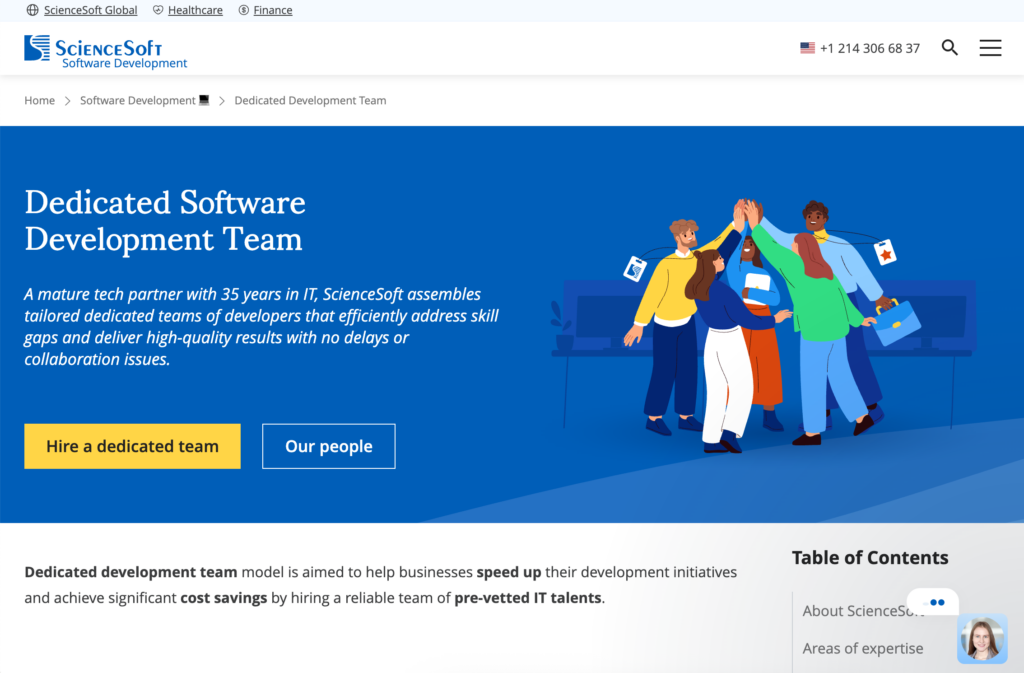This screenshot has height=673, width=1024.
Task: Navigate to Home in the breadcrumb
Action: (x=40, y=100)
